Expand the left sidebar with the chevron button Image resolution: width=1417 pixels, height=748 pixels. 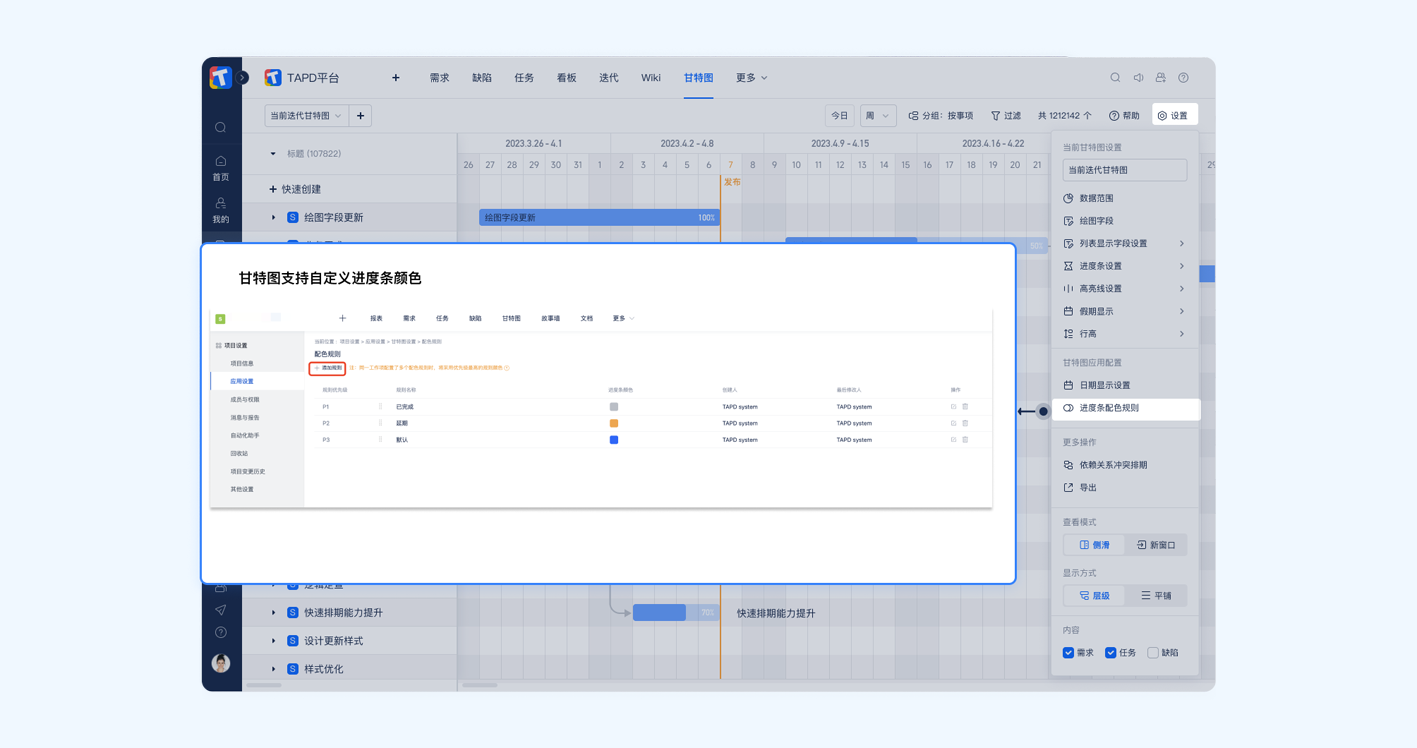click(242, 77)
